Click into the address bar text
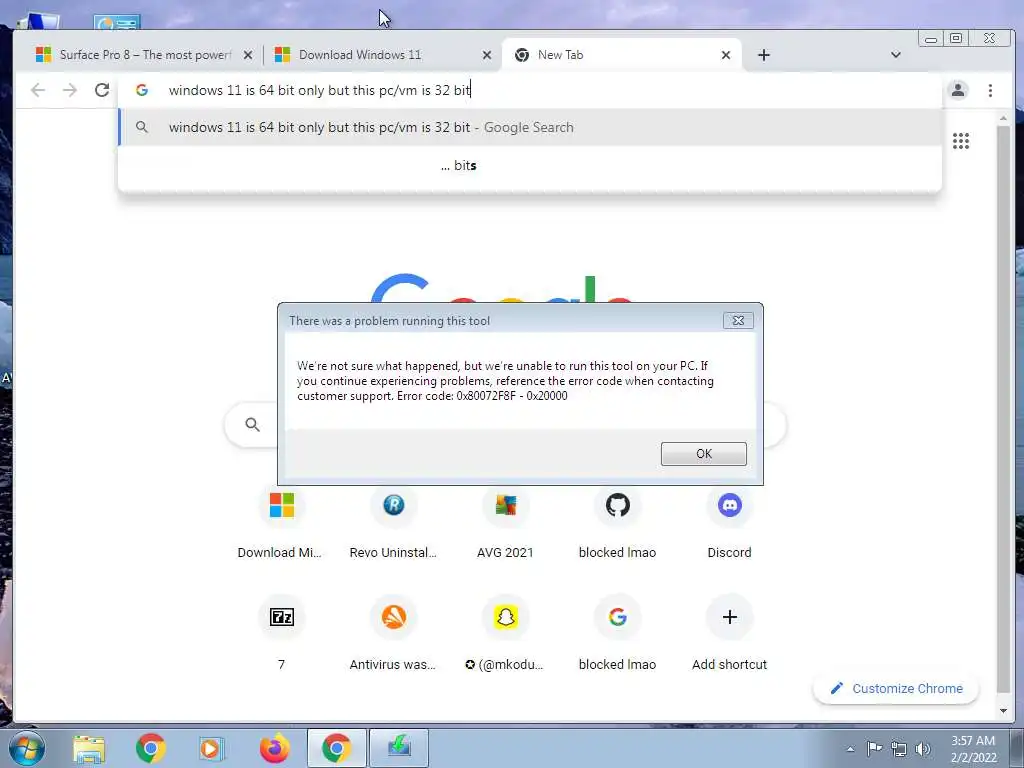The image size is (1024, 768). [320, 90]
